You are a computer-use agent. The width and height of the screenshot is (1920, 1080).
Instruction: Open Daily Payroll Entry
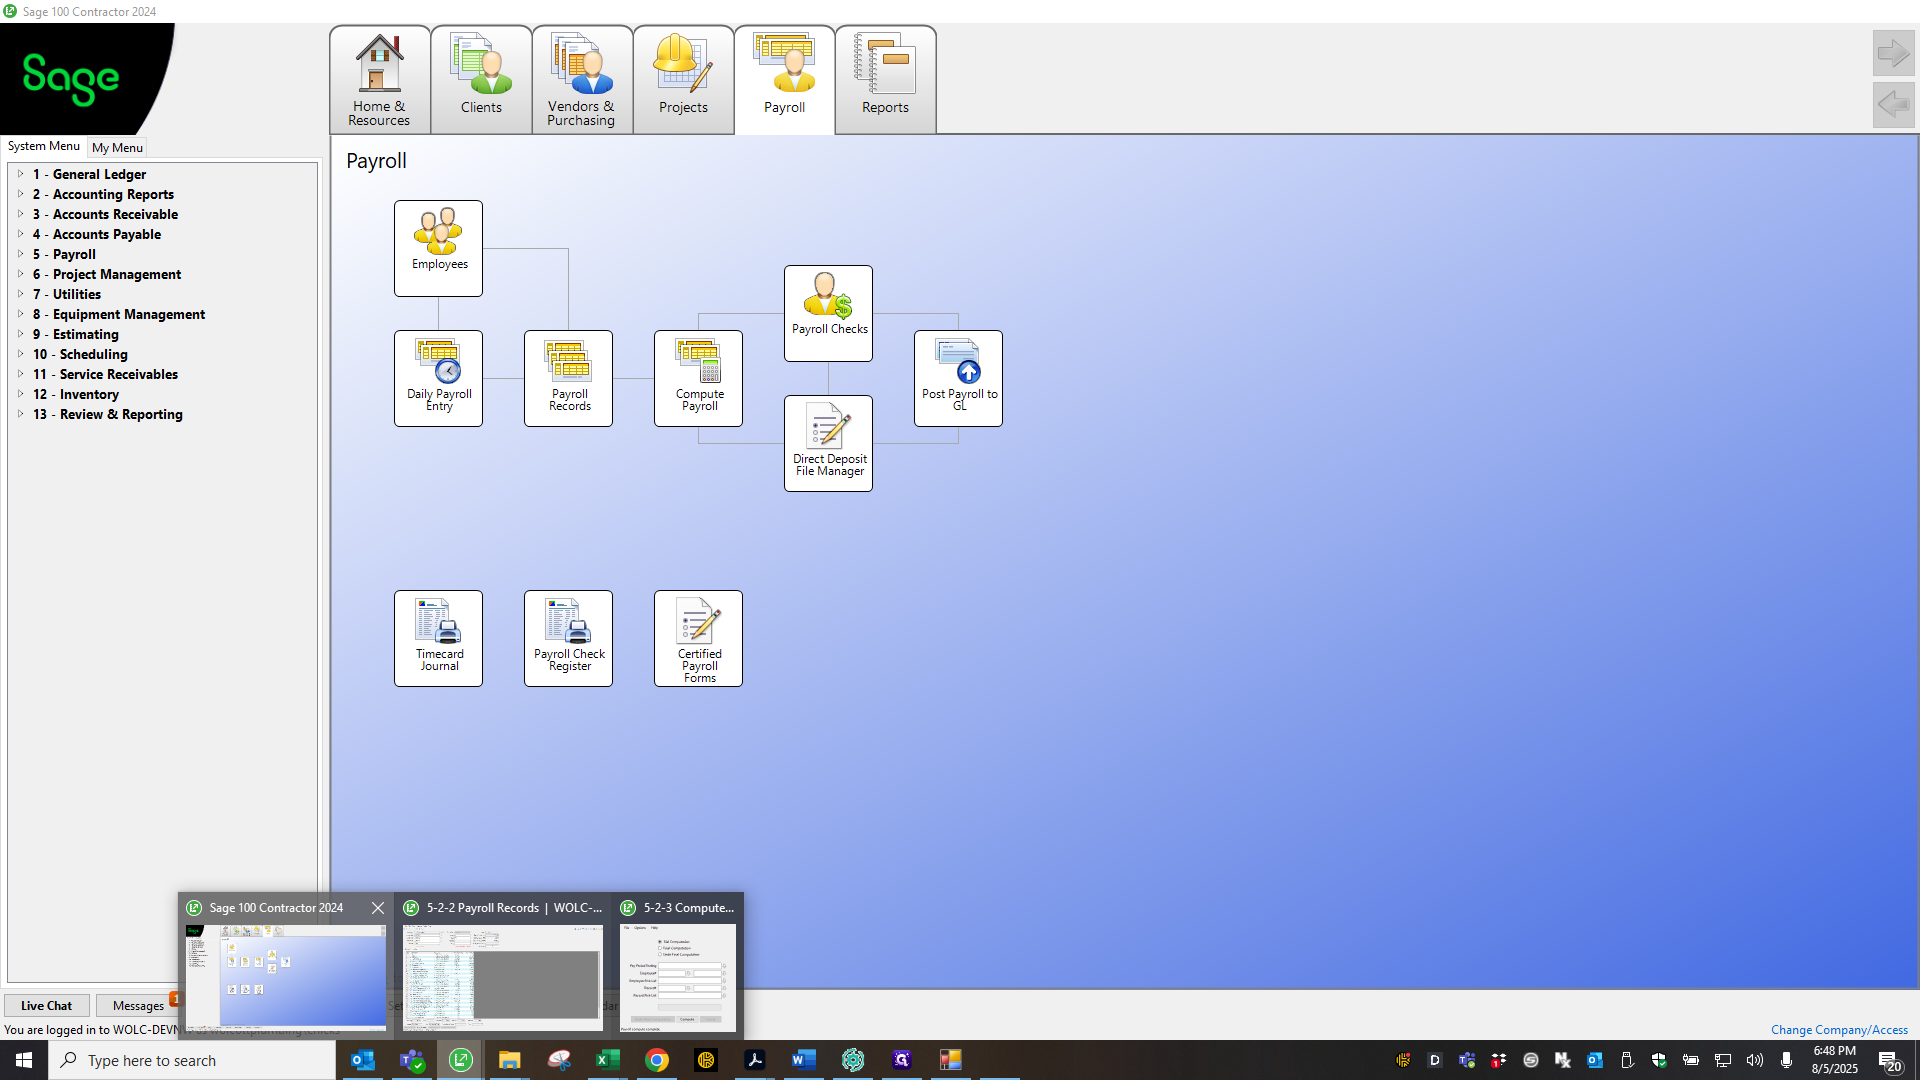438,378
